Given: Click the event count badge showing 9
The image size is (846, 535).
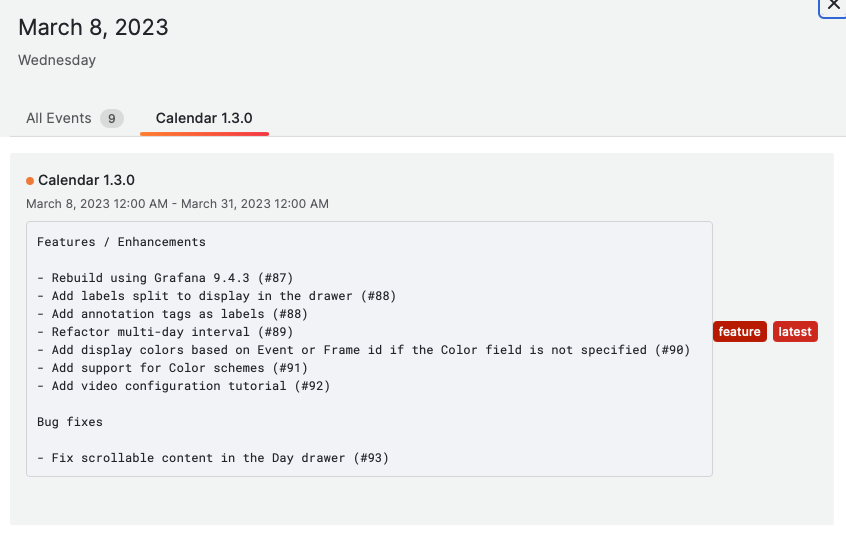Looking at the screenshot, I should coord(112,119).
